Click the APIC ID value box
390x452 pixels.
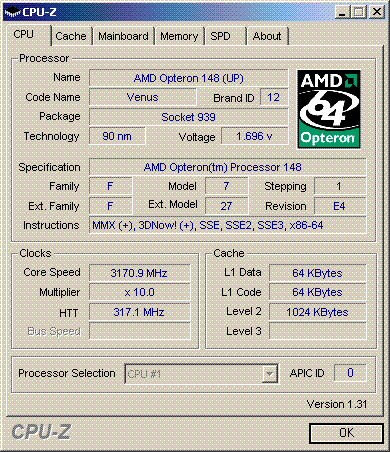tap(350, 373)
